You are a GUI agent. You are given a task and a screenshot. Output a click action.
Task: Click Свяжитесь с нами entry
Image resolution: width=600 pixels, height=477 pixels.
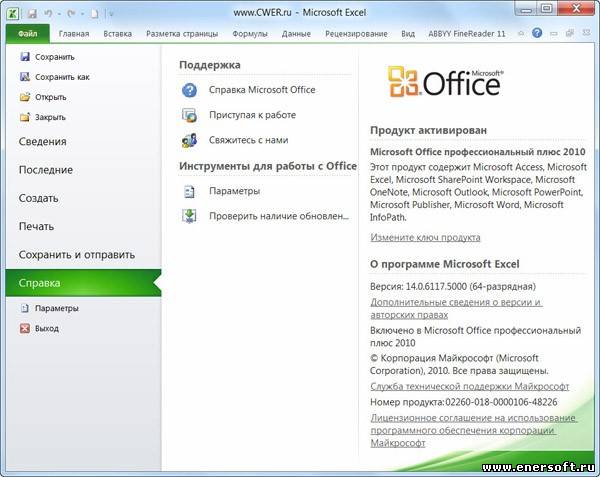248,140
